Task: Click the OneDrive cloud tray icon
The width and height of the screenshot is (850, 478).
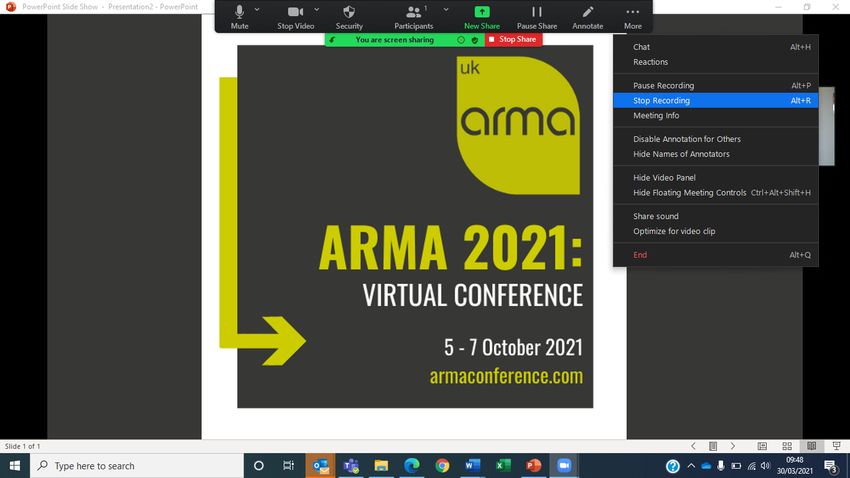Action: (706, 466)
